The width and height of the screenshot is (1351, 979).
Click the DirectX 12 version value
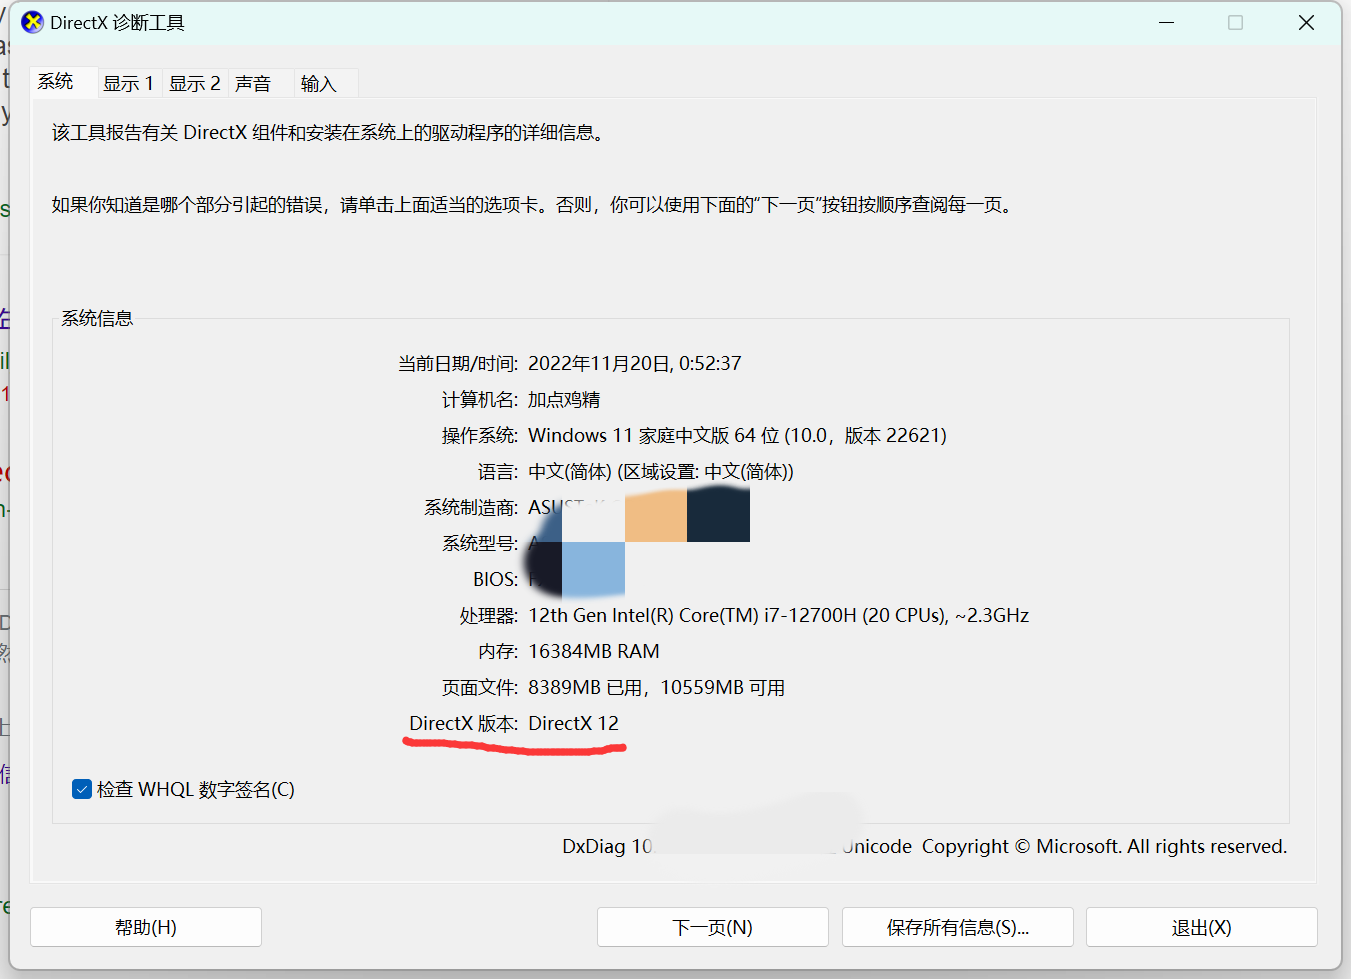pos(574,723)
